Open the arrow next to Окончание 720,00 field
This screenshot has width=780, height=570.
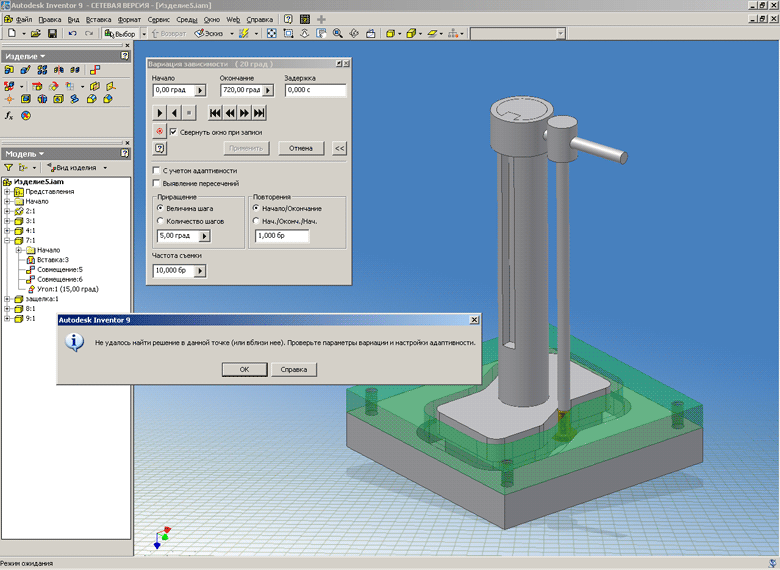pos(268,90)
